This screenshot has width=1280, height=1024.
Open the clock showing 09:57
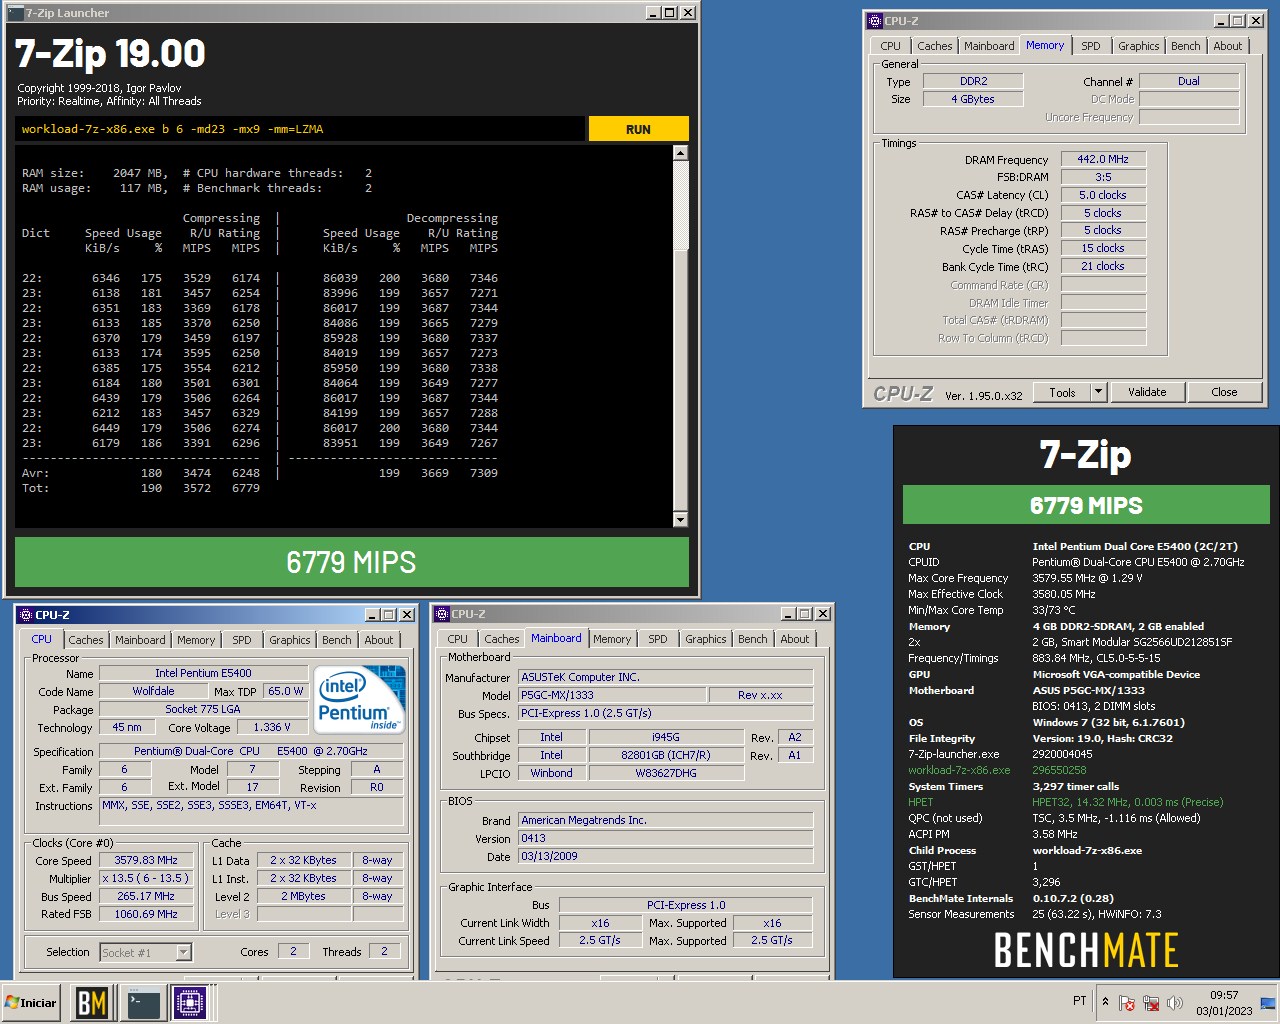[x=1224, y=1002]
